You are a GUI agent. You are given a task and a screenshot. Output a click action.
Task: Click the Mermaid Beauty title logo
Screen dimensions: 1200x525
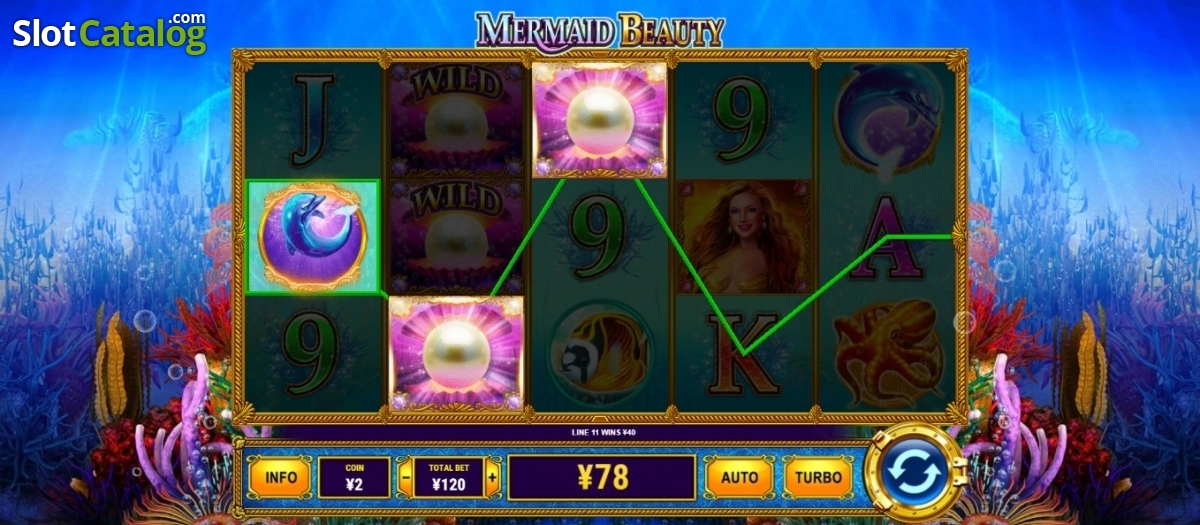click(600, 30)
